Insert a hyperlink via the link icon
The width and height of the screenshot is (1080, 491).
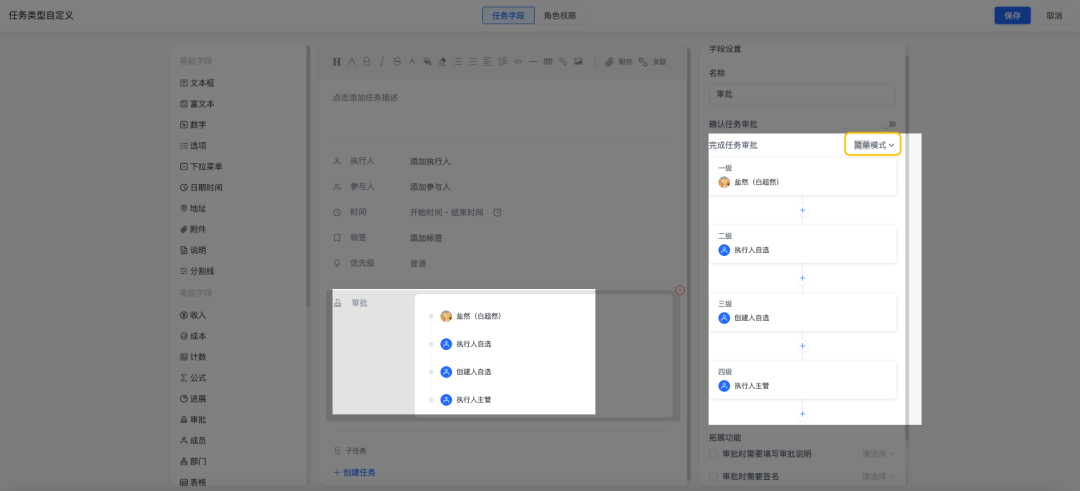(x=563, y=61)
